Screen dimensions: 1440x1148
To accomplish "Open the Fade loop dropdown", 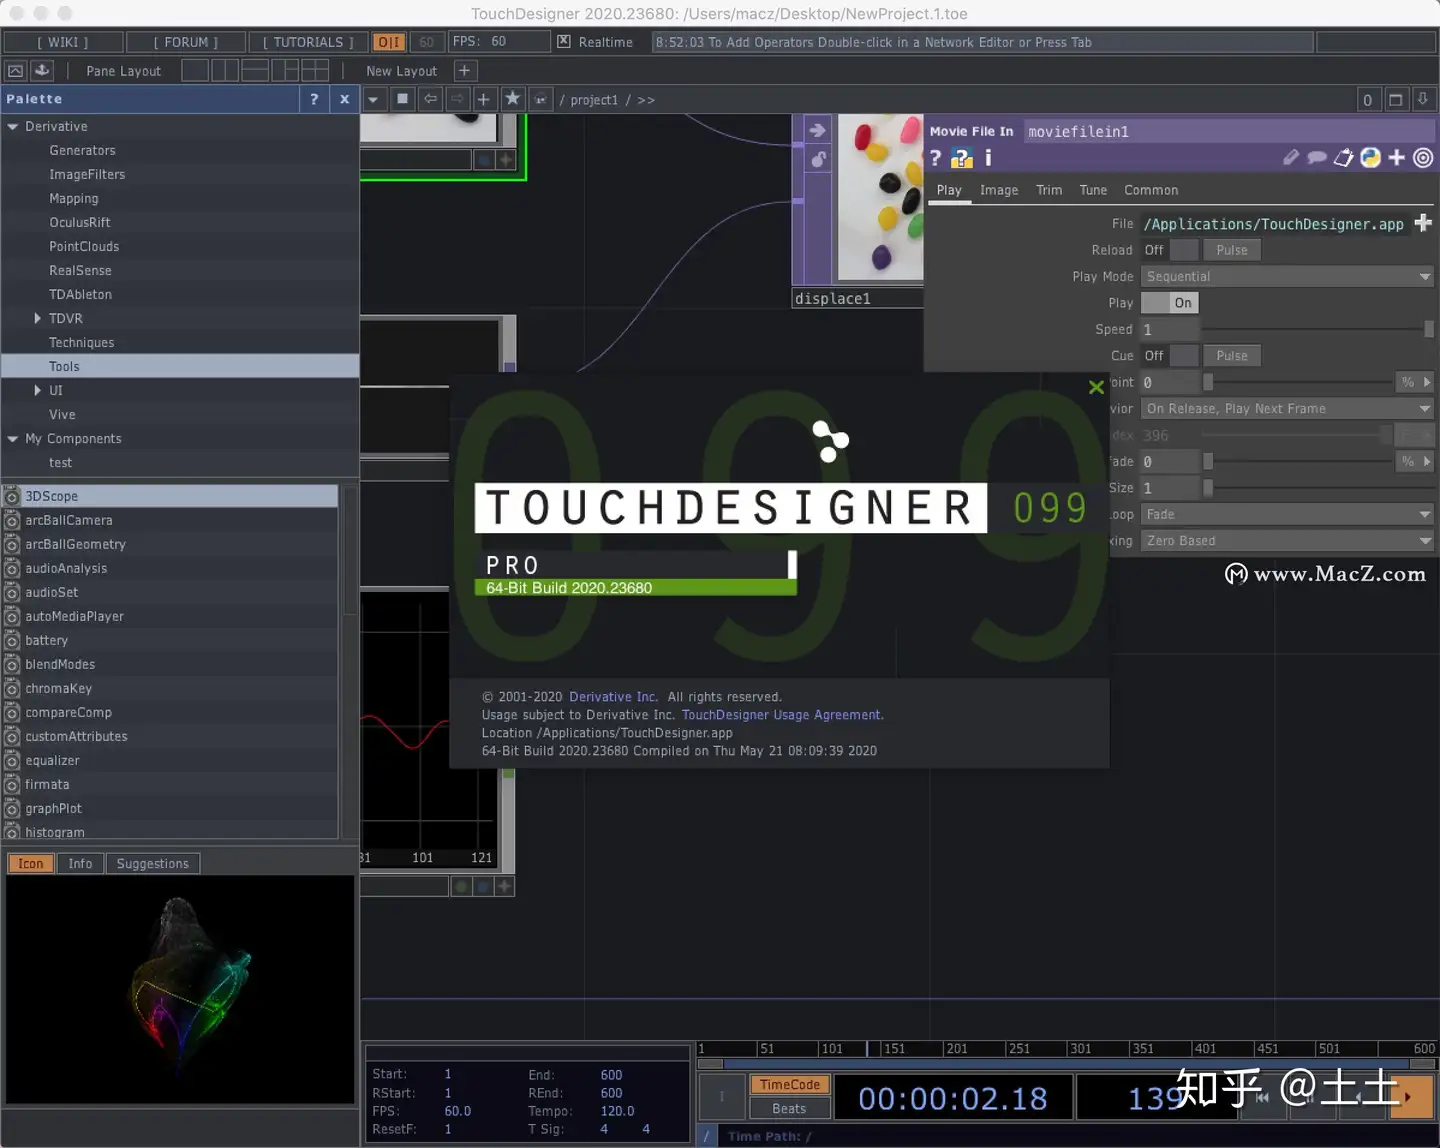I will [1288, 514].
